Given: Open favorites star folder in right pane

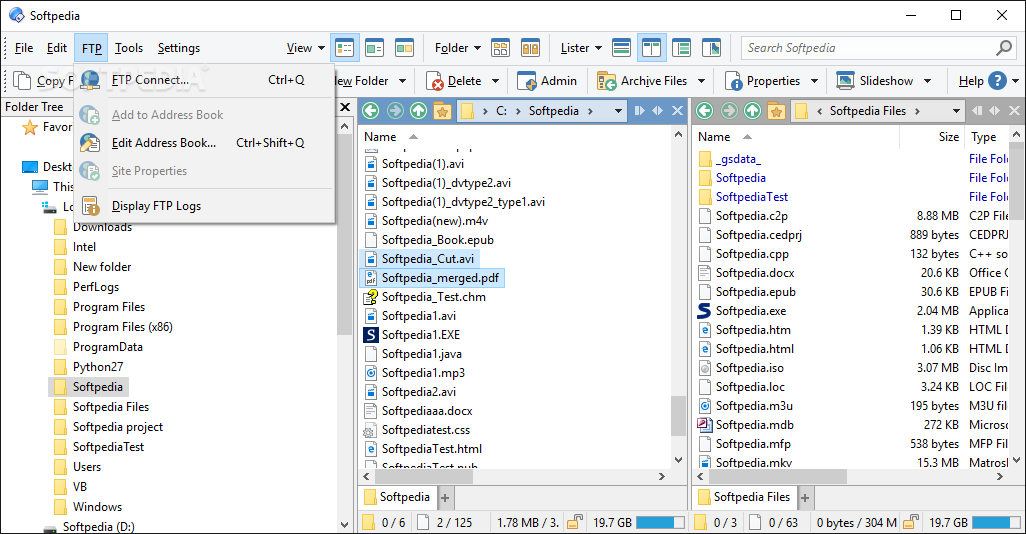Looking at the screenshot, I should (x=776, y=111).
